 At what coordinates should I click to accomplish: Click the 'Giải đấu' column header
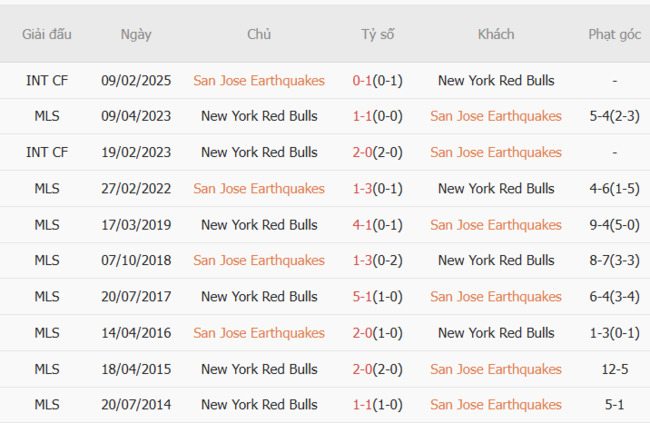pyautogui.click(x=47, y=34)
